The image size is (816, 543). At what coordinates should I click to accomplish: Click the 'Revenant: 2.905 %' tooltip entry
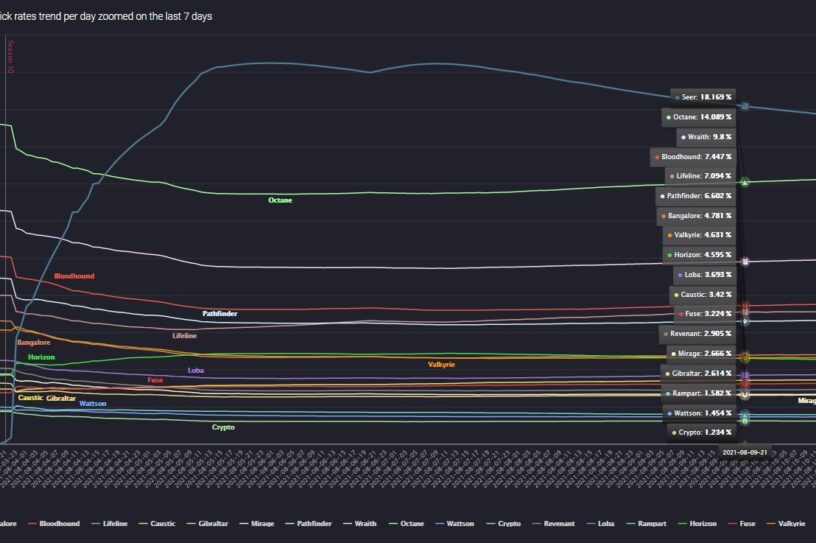click(697, 334)
